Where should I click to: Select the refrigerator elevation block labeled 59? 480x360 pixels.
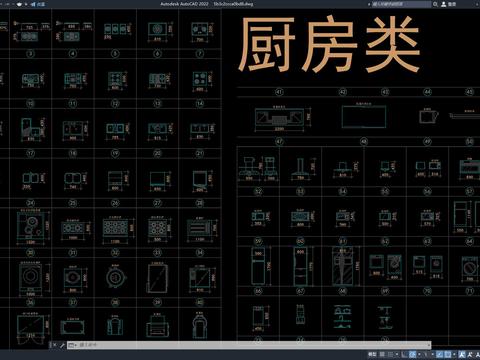pos(262,265)
